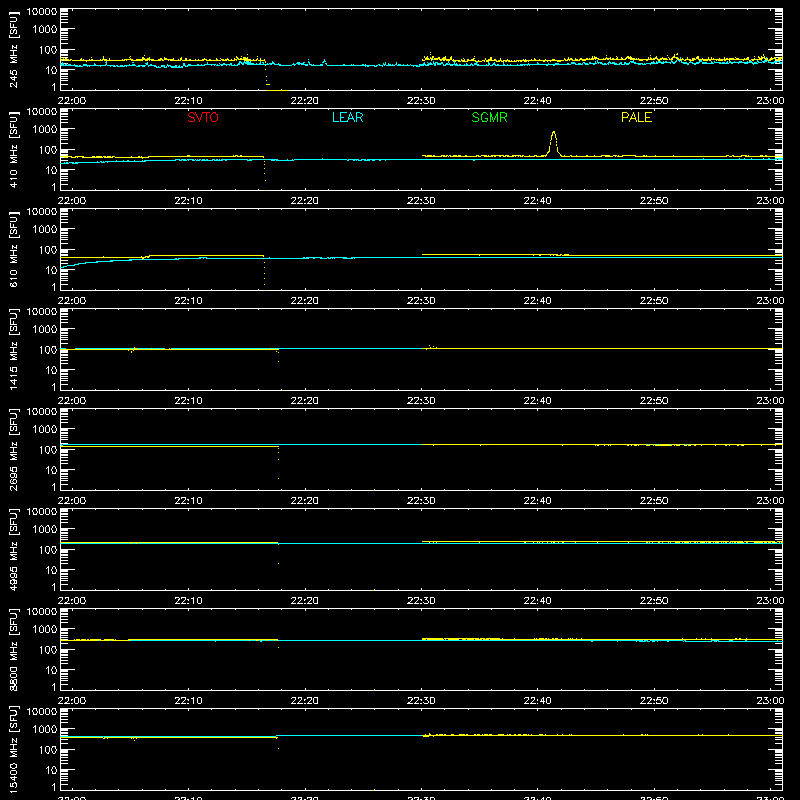The width and height of the screenshot is (800, 800).
Task: Click 22:40 tick under the 410 MHz plot
Action: tap(537, 201)
